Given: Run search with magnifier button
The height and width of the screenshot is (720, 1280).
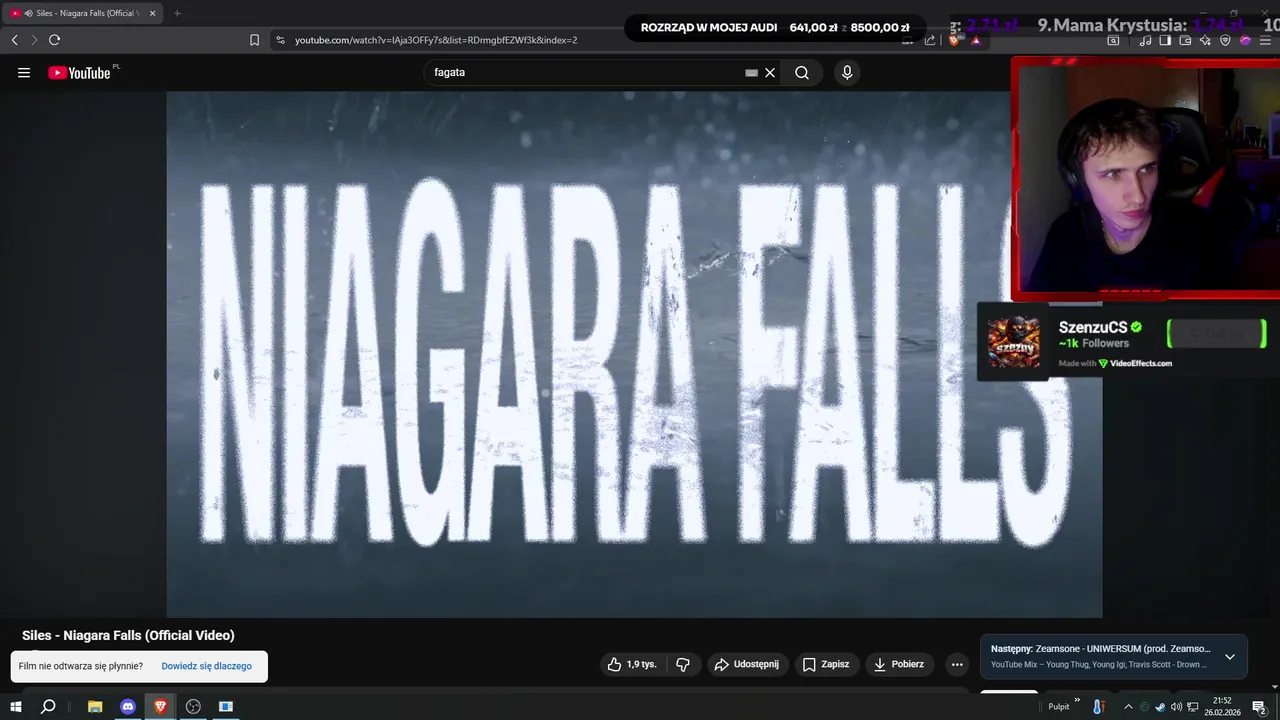Looking at the screenshot, I should click(802, 72).
